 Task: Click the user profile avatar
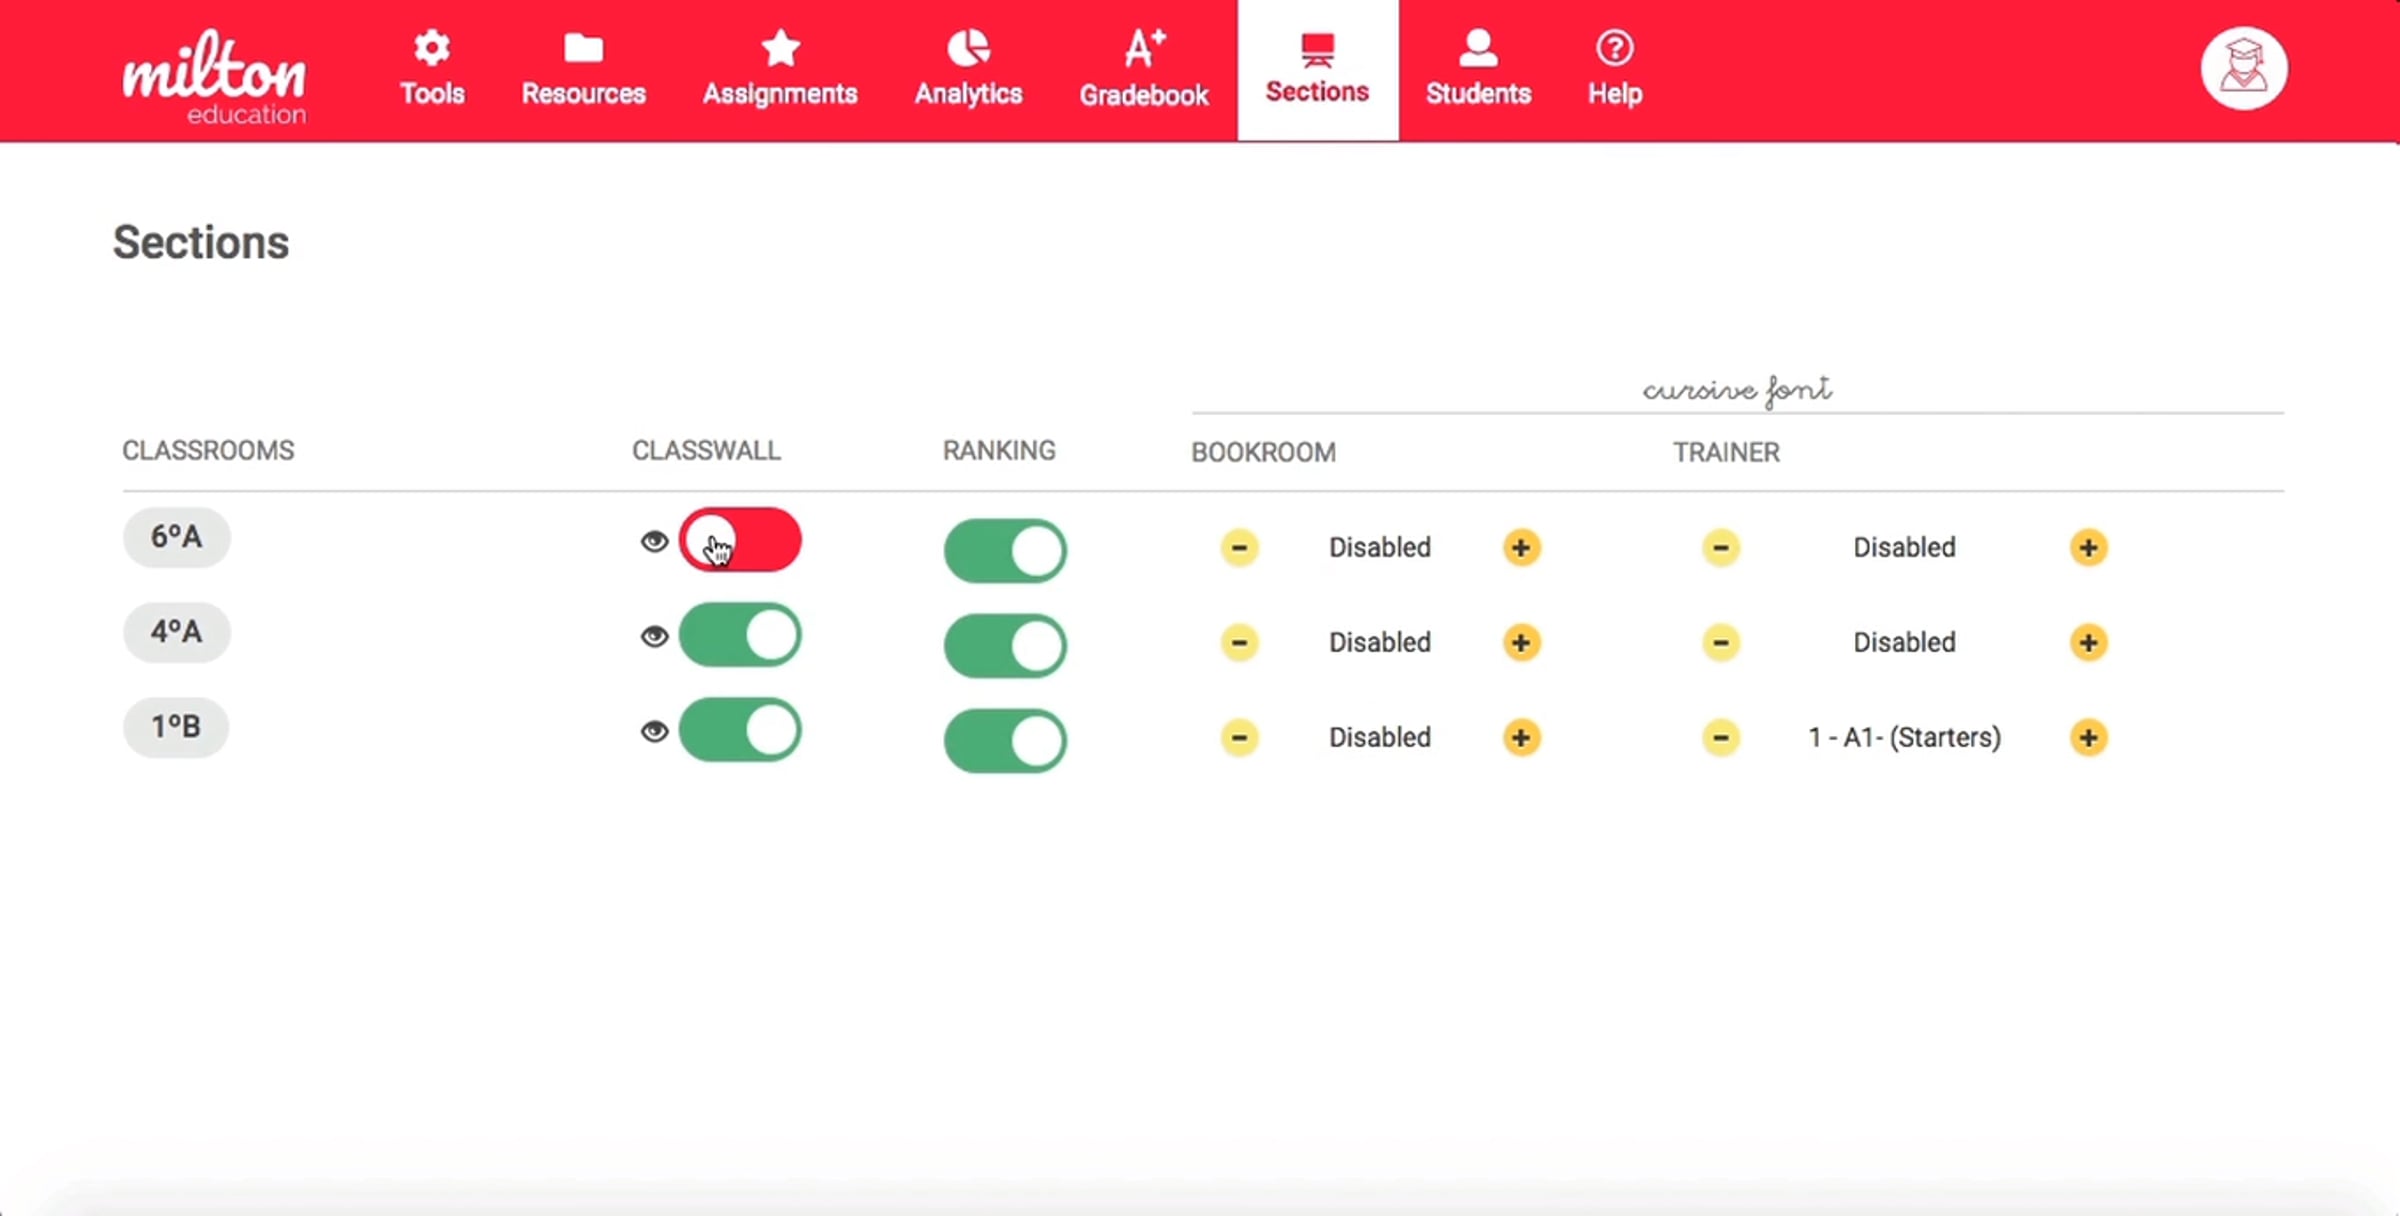click(2243, 68)
